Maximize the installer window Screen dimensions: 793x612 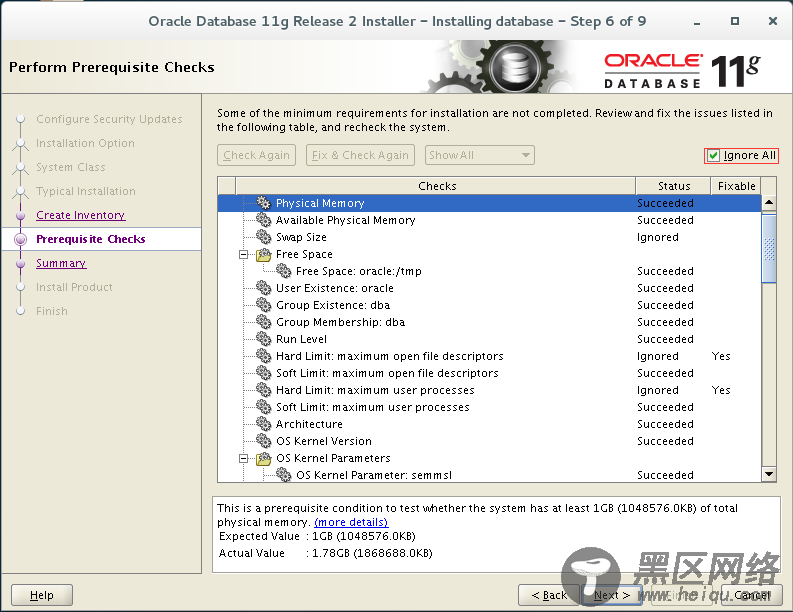pyautogui.click(x=735, y=21)
